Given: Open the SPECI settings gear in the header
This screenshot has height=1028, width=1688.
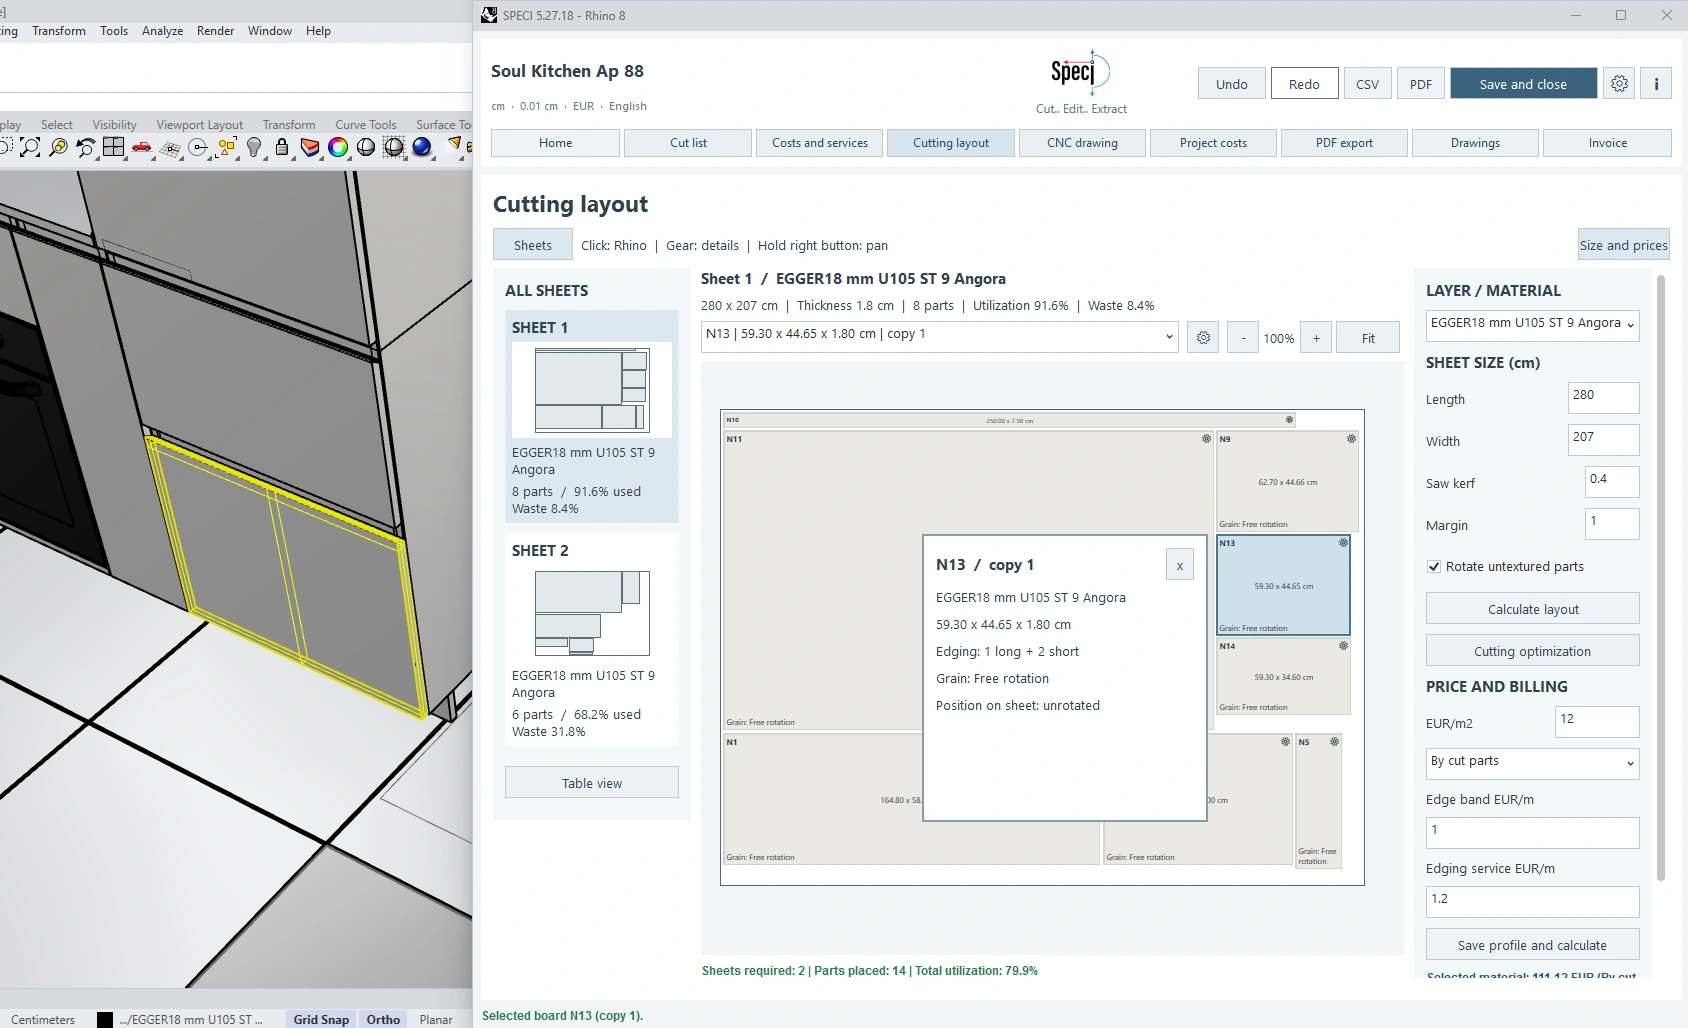Looking at the screenshot, I should point(1619,84).
